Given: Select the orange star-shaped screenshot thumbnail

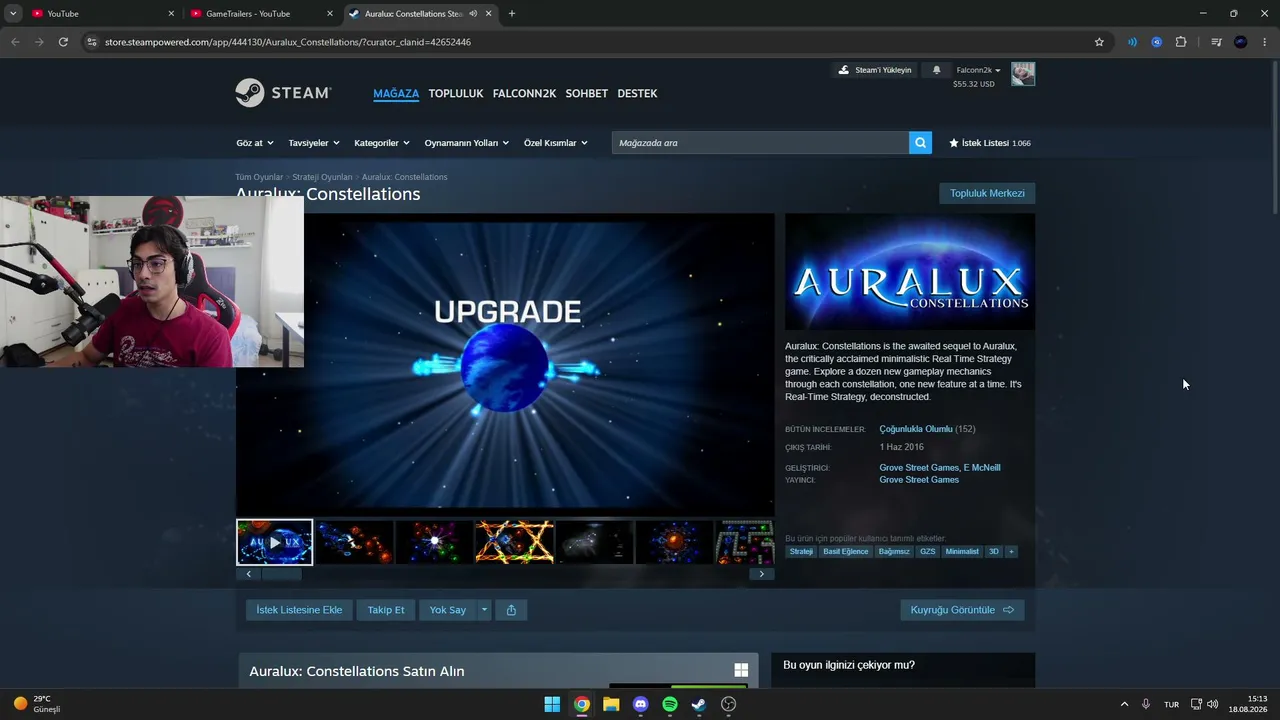Looking at the screenshot, I should pyautogui.click(x=514, y=542).
